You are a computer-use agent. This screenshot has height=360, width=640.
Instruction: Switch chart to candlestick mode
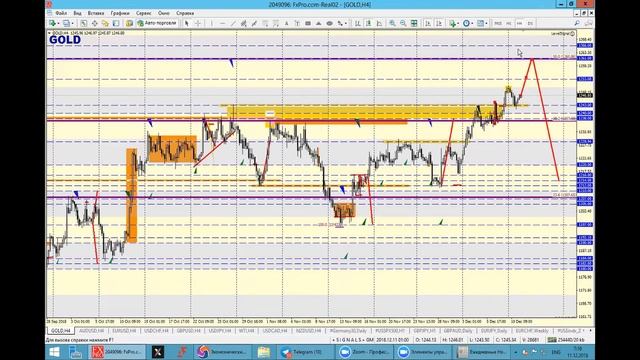pyautogui.click(x=368, y=23)
